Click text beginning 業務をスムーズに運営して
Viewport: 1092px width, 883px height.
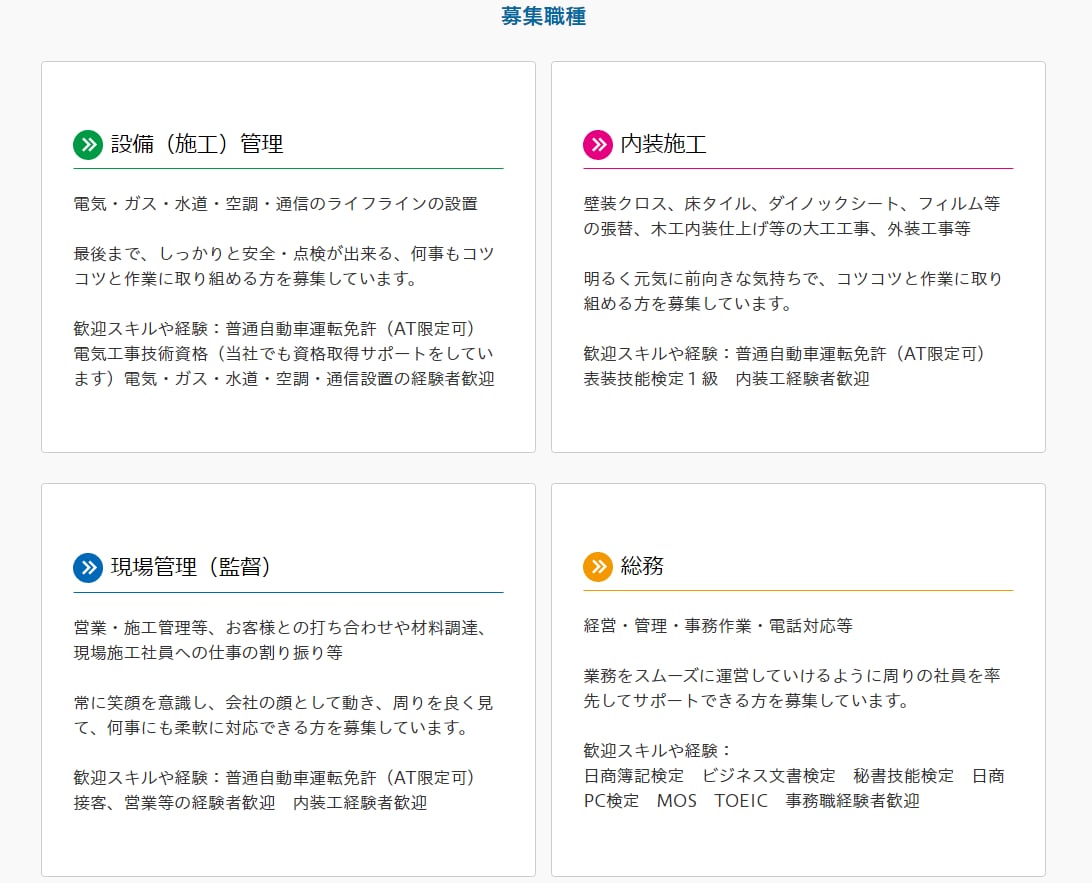[792, 689]
